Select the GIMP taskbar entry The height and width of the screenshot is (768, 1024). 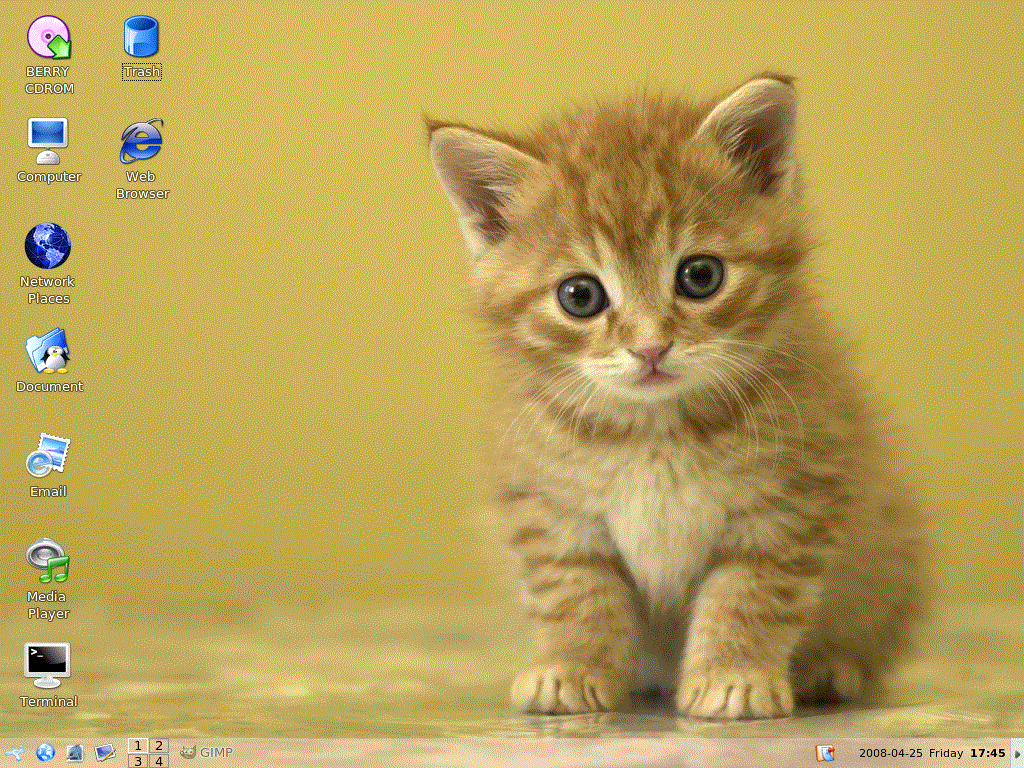point(206,753)
